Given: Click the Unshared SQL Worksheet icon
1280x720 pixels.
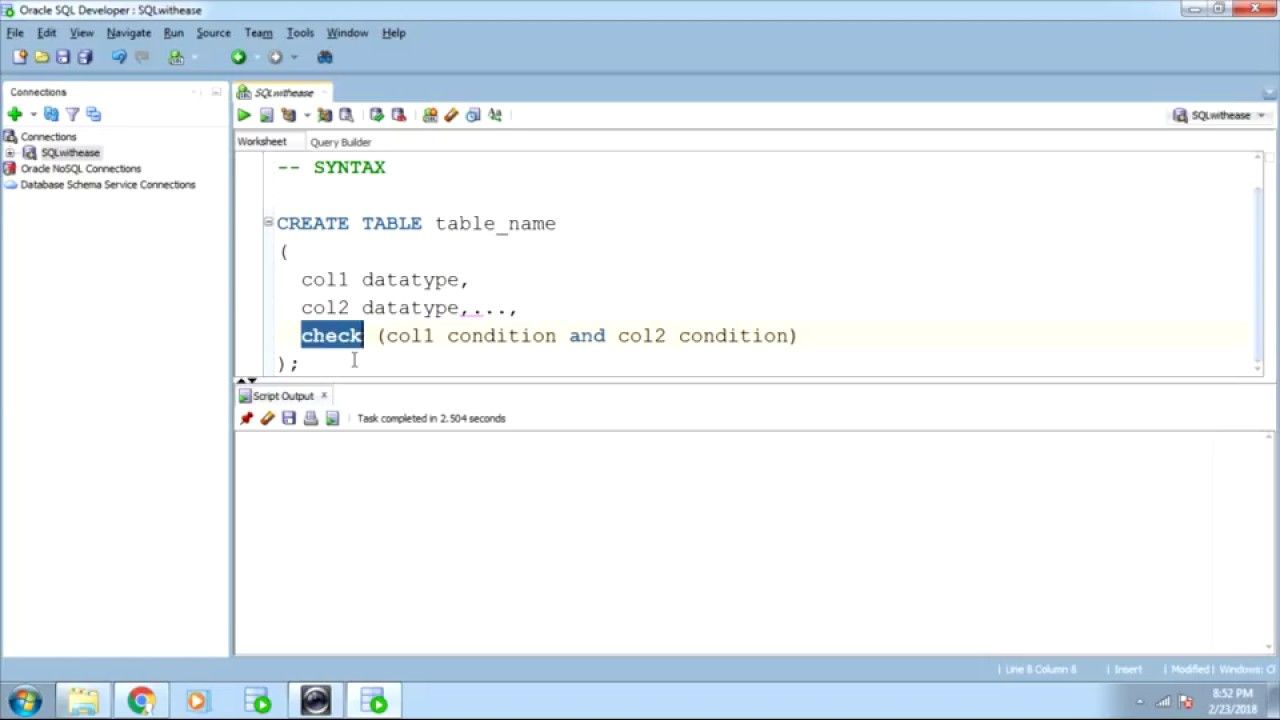Looking at the screenshot, I should click(430, 115).
